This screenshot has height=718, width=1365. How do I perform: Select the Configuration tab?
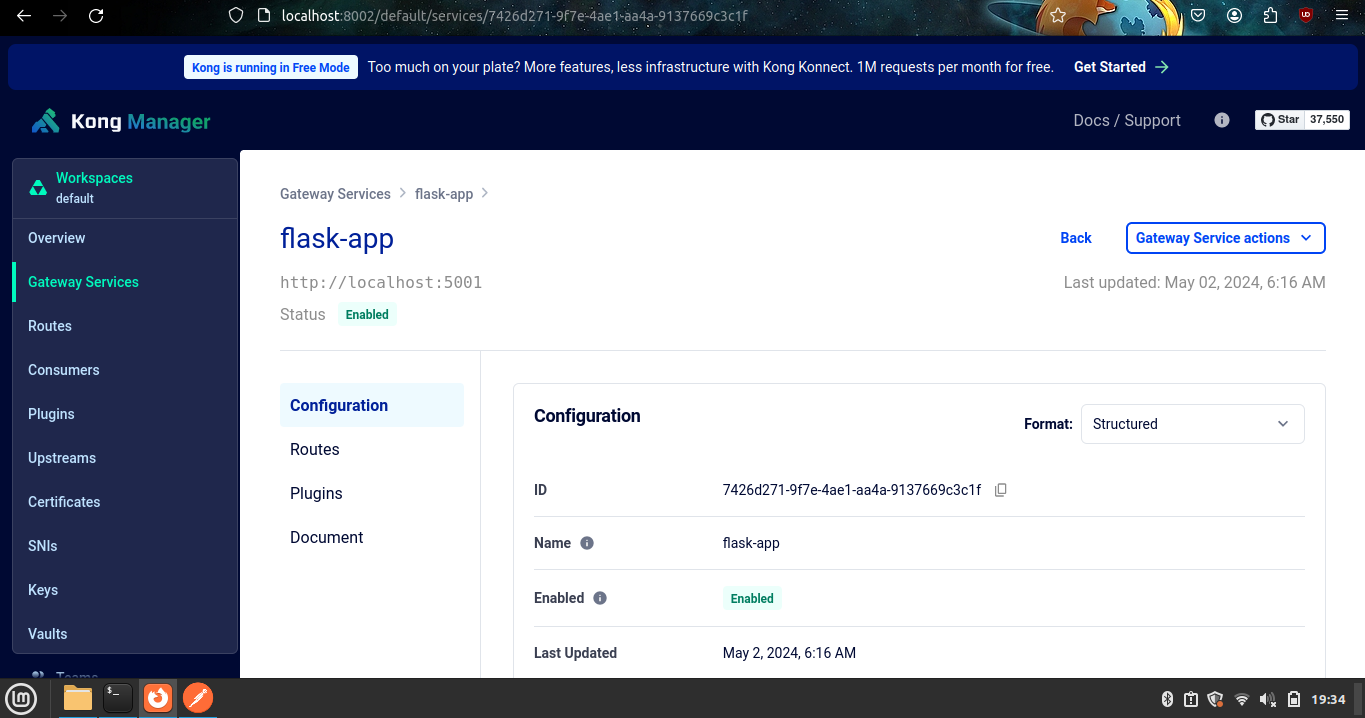(x=372, y=405)
